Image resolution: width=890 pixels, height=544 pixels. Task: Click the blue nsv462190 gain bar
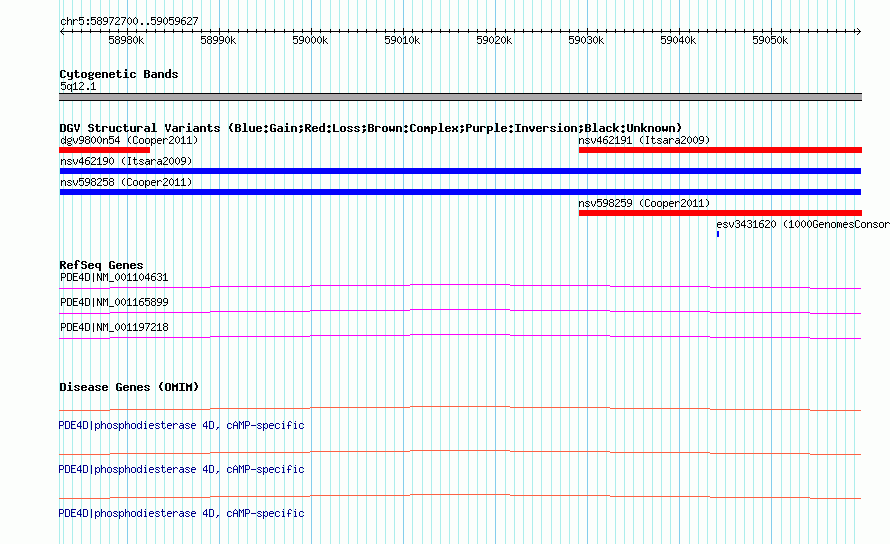(460, 171)
